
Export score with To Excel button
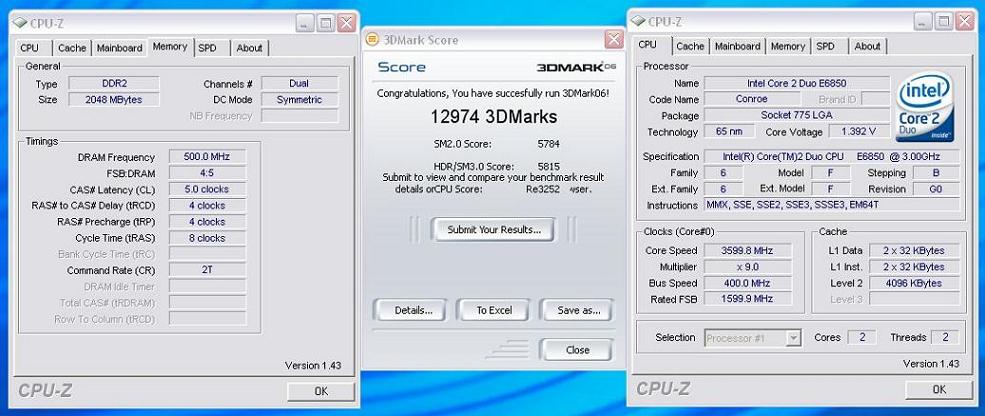pos(494,310)
